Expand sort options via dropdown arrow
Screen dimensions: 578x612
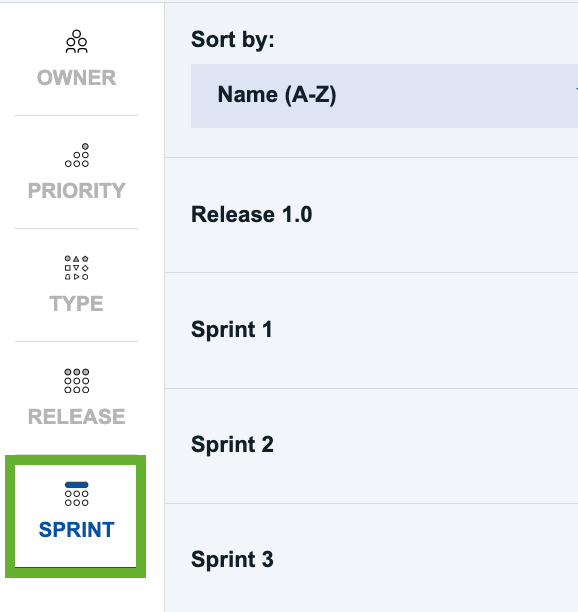[x=576, y=90]
